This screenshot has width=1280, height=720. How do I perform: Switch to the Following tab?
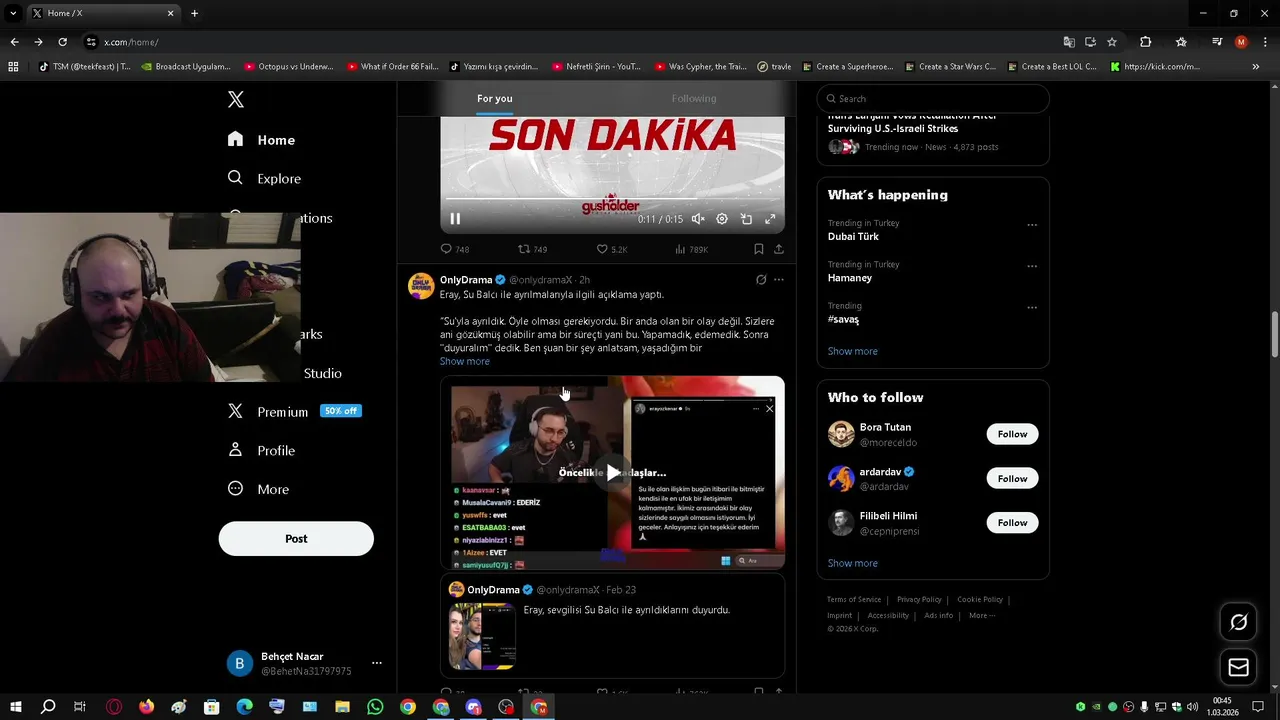[694, 98]
